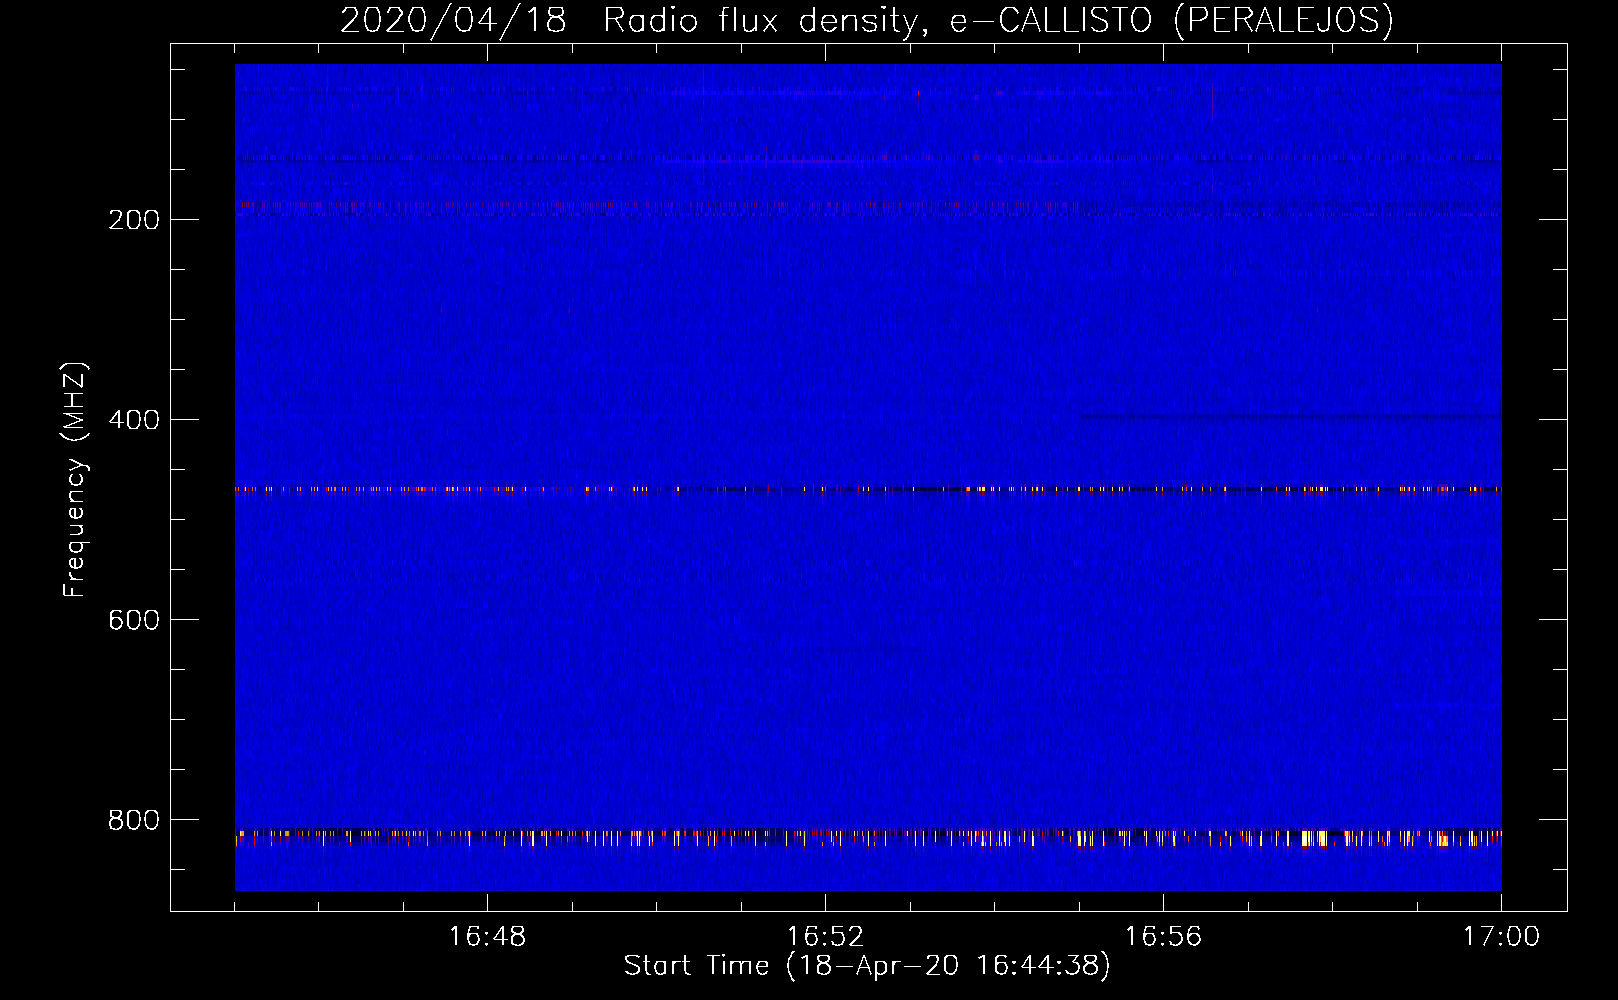Click the bright interference band near 470 MHz
This screenshot has width=1618, height=1000.
(x=868, y=490)
